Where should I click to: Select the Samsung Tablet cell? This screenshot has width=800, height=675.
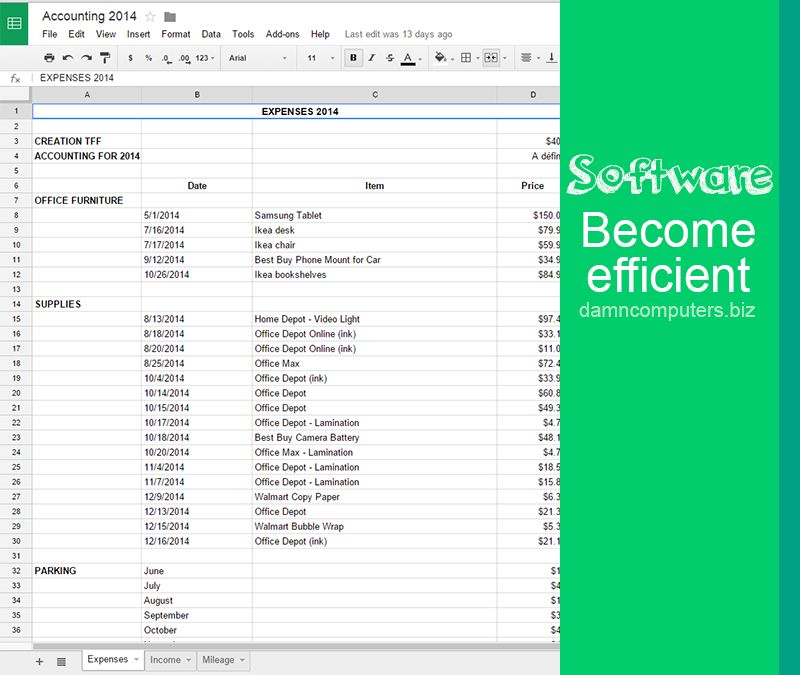pyautogui.click(x=374, y=215)
